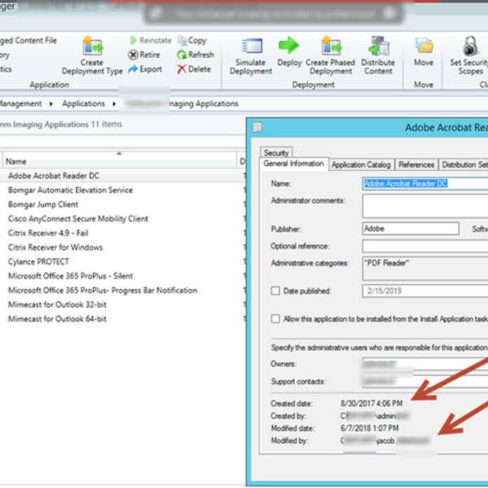Click the Reinstate ribbon button
The width and height of the screenshot is (488, 488).
click(x=151, y=41)
